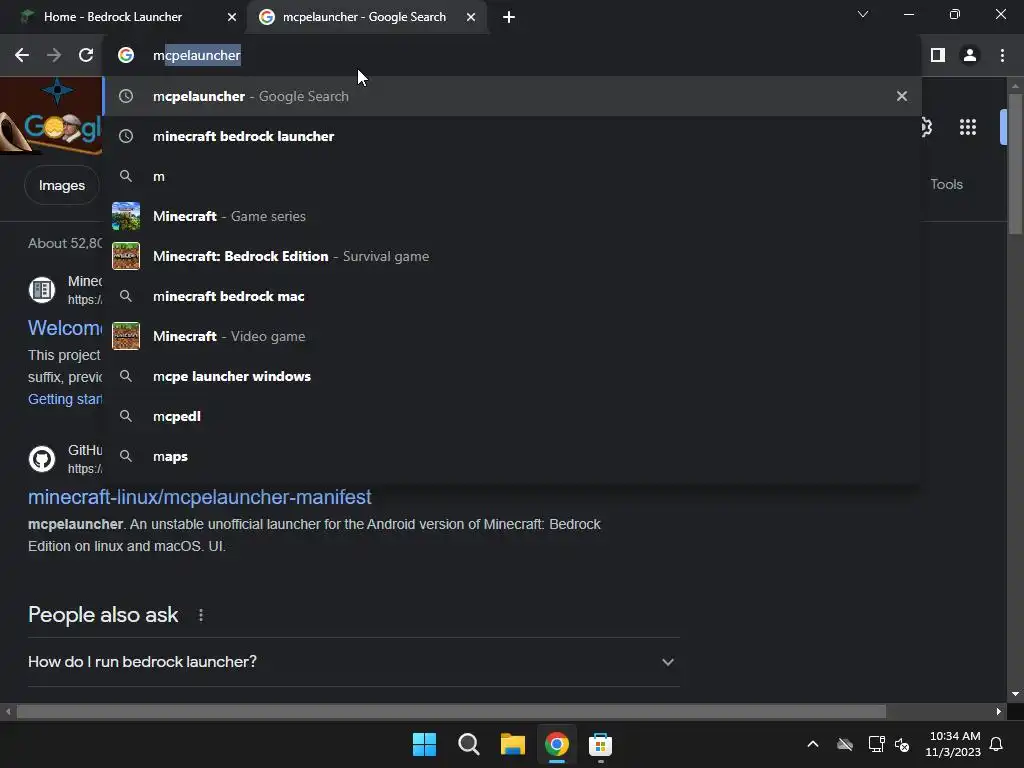Open File Explorer from taskbar

pyautogui.click(x=513, y=744)
